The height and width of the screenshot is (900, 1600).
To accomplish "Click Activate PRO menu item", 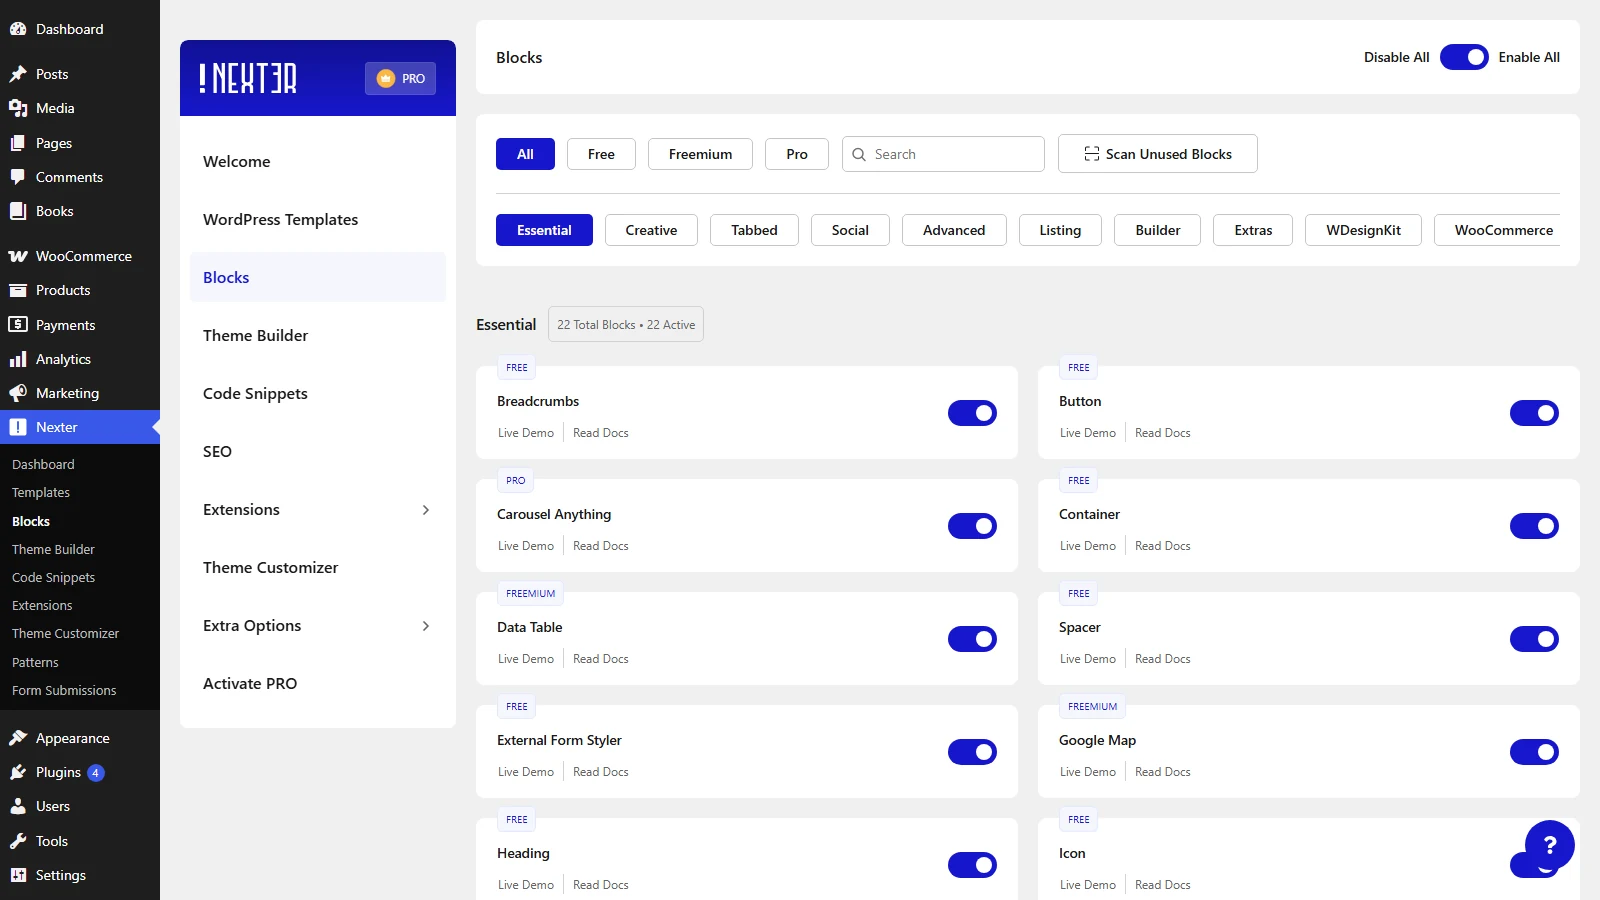I will 318,683.
